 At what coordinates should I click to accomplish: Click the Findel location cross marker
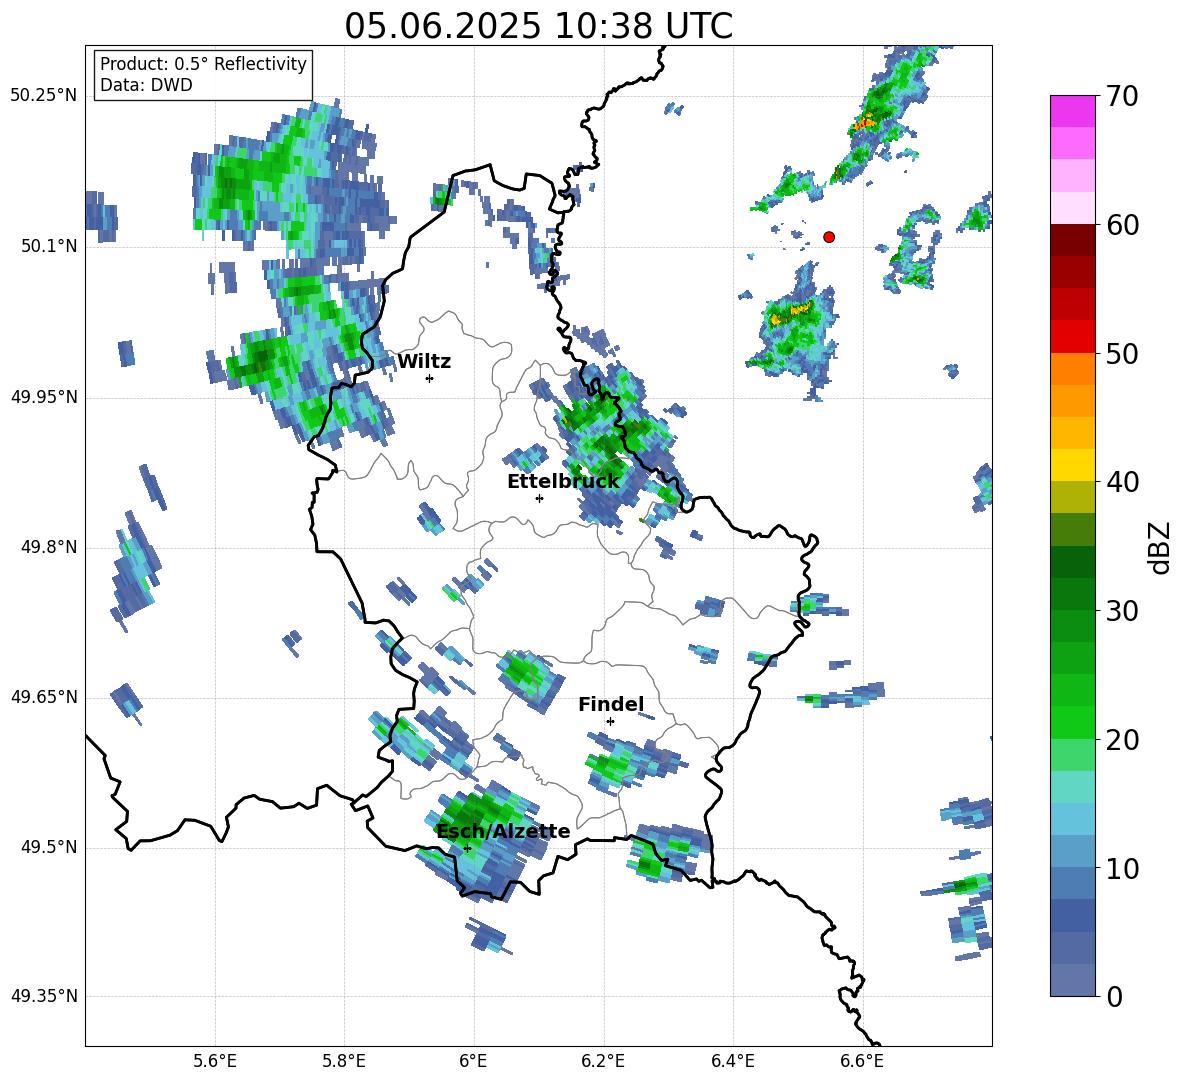point(610,721)
